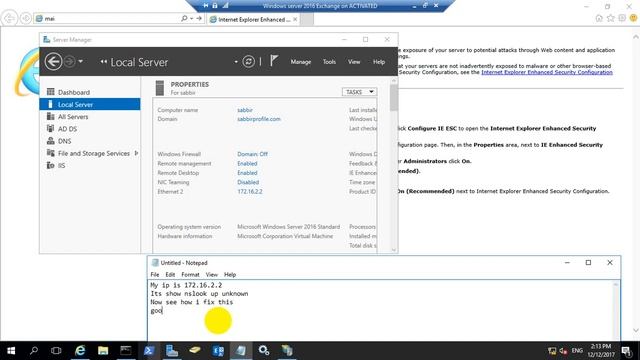640x360 pixels.
Task: Open Command Prompt from taskbar
Action: (x=126, y=351)
